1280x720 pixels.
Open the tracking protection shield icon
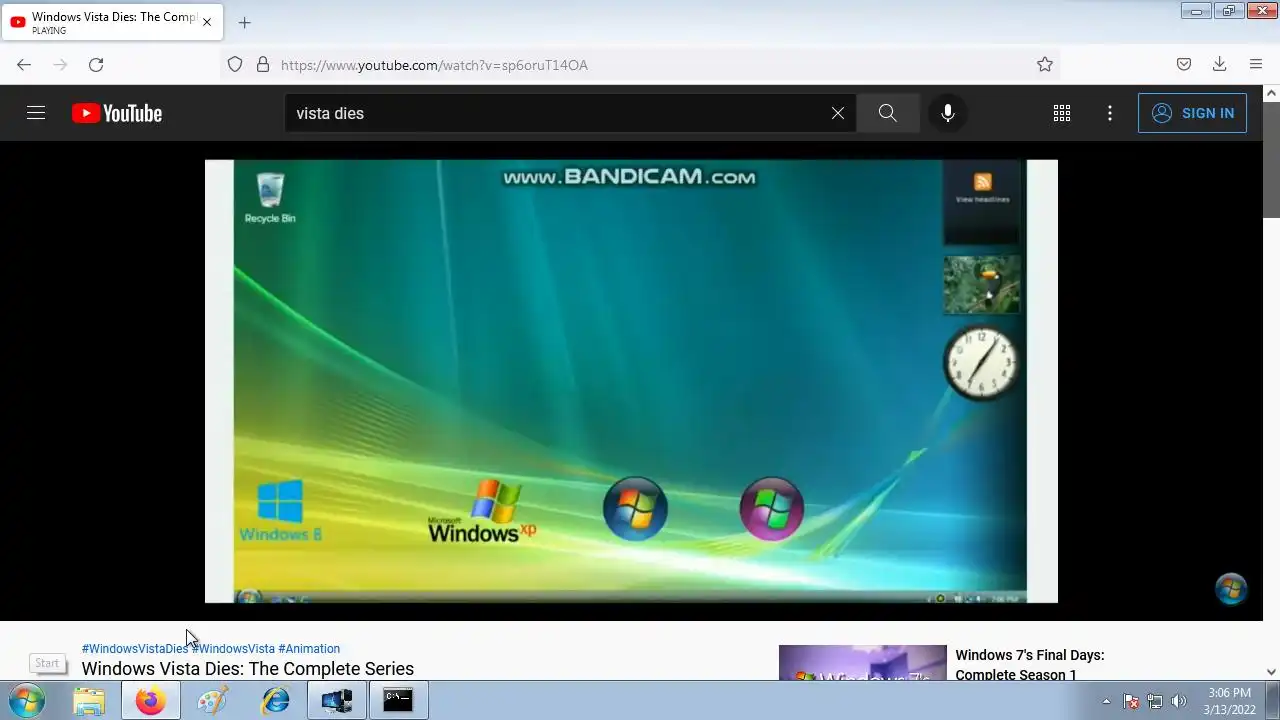click(x=235, y=65)
